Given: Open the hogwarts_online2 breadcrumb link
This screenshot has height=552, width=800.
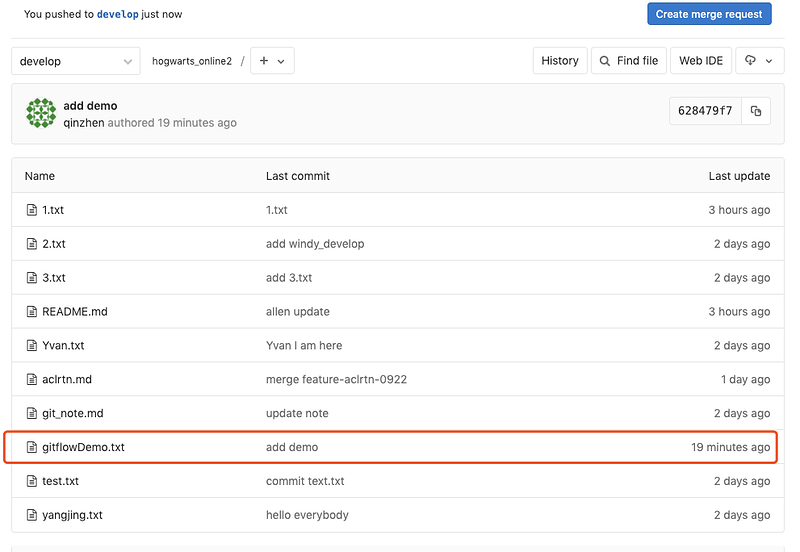Looking at the screenshot, I should 192,61.
